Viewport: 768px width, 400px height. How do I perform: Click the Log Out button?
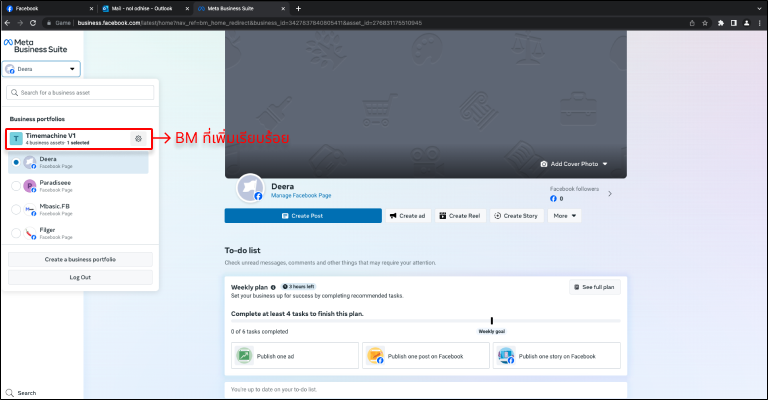[x=80, y=277]
